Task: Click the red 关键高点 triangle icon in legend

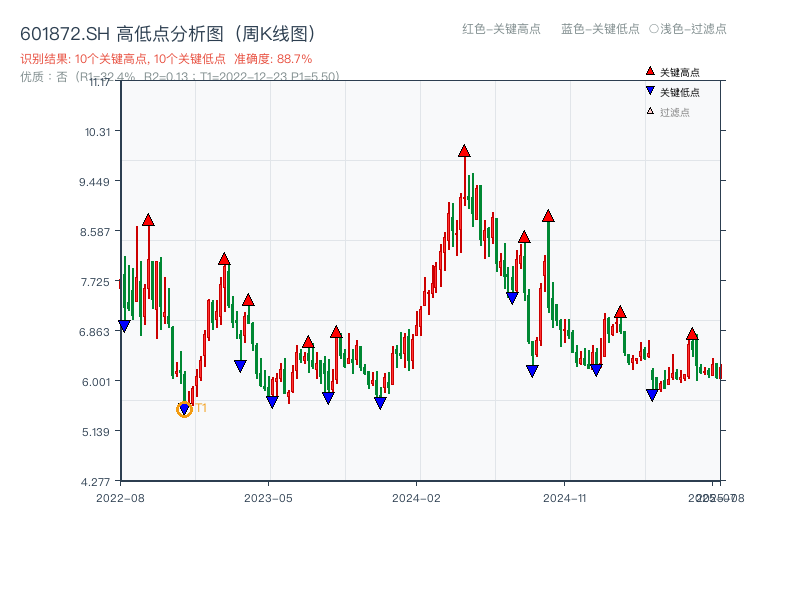Action: 650,71
